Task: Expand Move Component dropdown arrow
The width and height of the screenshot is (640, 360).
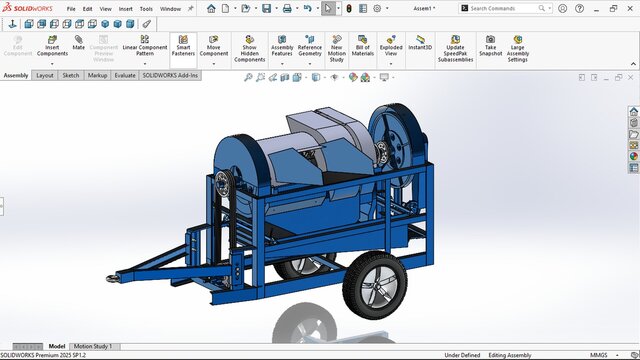Action: point(213,64)
